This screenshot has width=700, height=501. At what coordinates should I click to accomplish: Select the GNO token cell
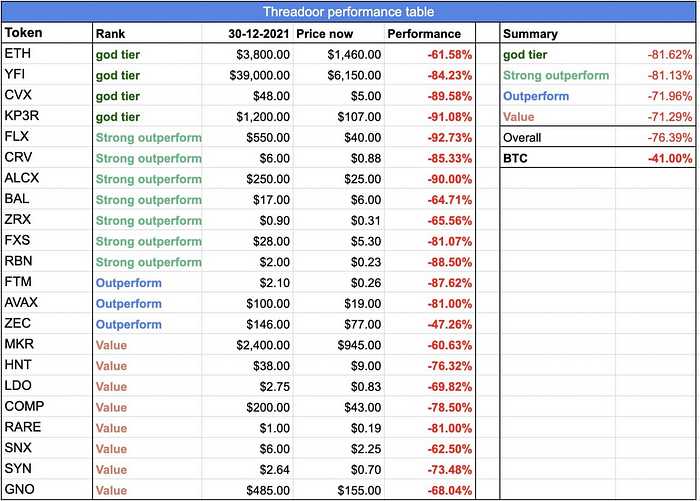click(x=47, y=490)
